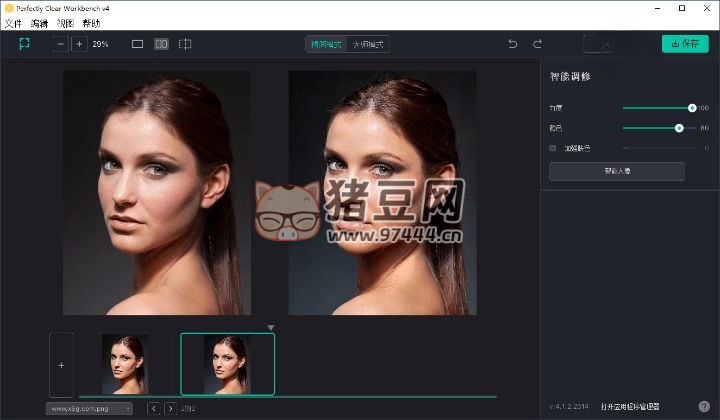Zoom out with the minus button
The width and height of the screenshot is (720, 420).
pyautogui.click(x=62, y=44)
